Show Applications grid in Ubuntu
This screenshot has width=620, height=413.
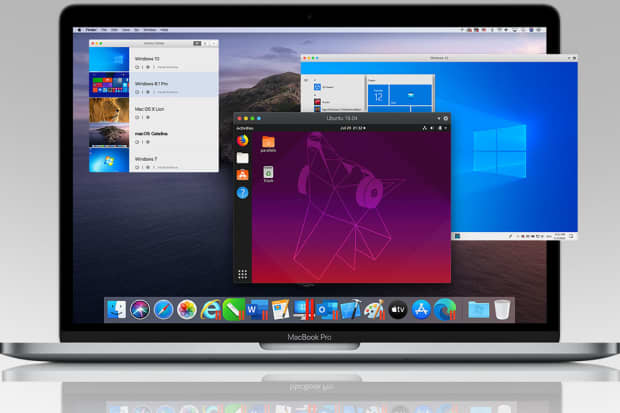click(242, 274)
